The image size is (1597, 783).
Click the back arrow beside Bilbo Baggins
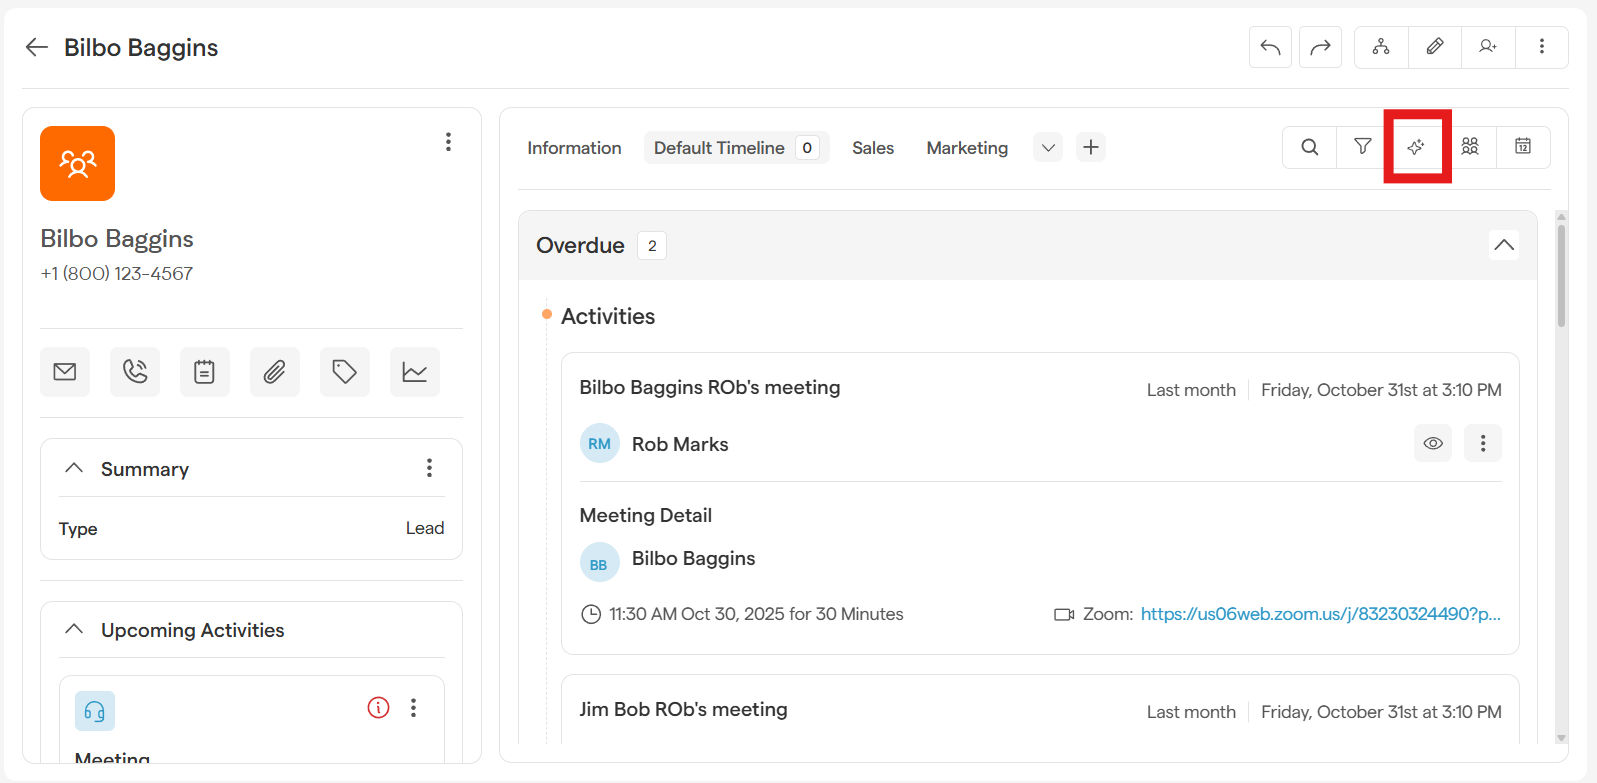pyautogui.click(x=37, y=47)
